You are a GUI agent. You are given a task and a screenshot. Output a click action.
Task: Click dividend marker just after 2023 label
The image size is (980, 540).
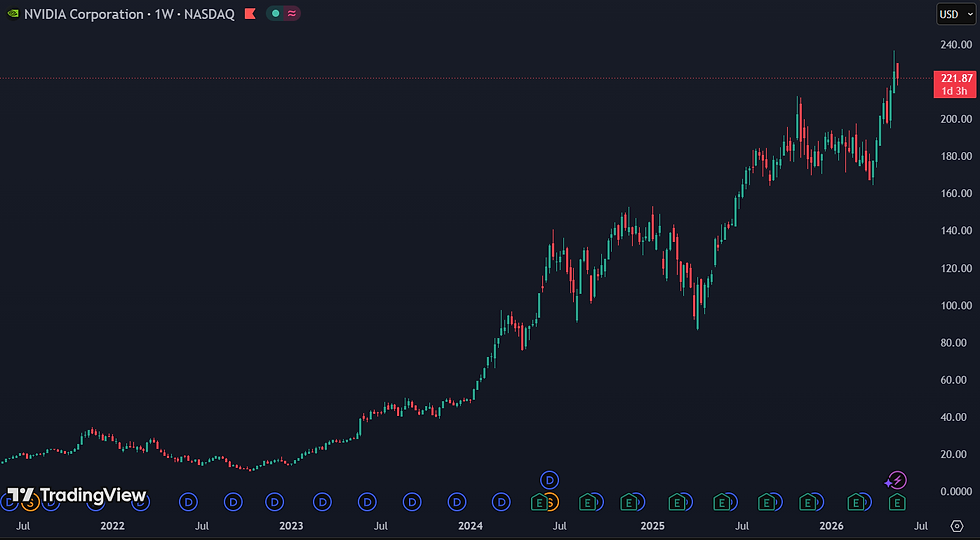point(322,501)
